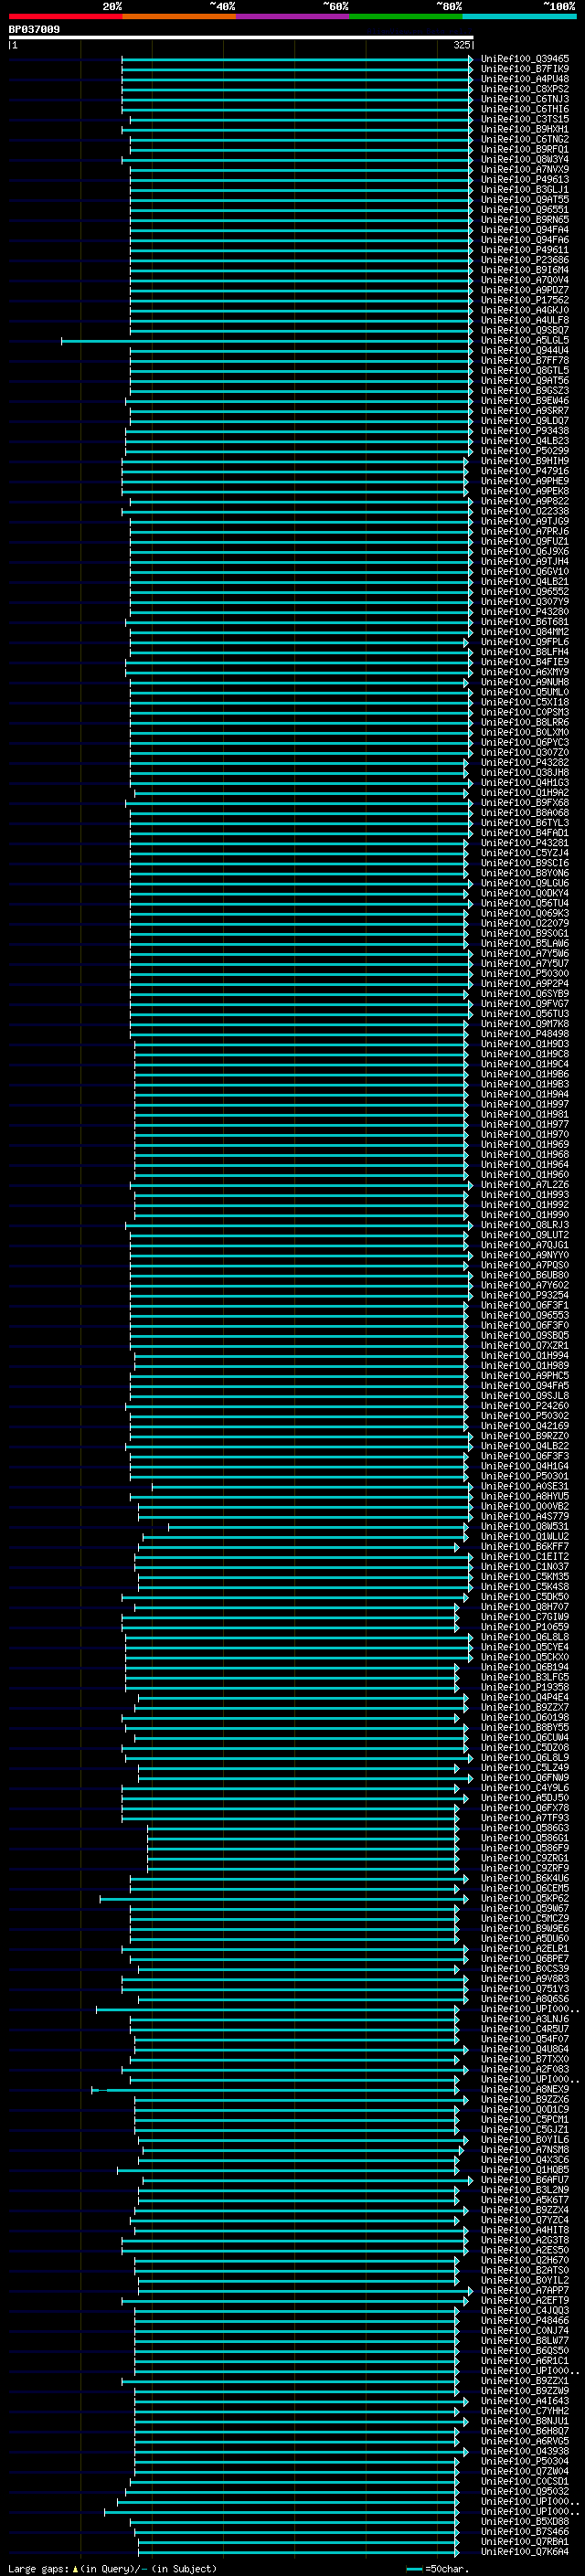
Task: Open hit UniRef100_B7FIX9
Action: tap(525, 69)
